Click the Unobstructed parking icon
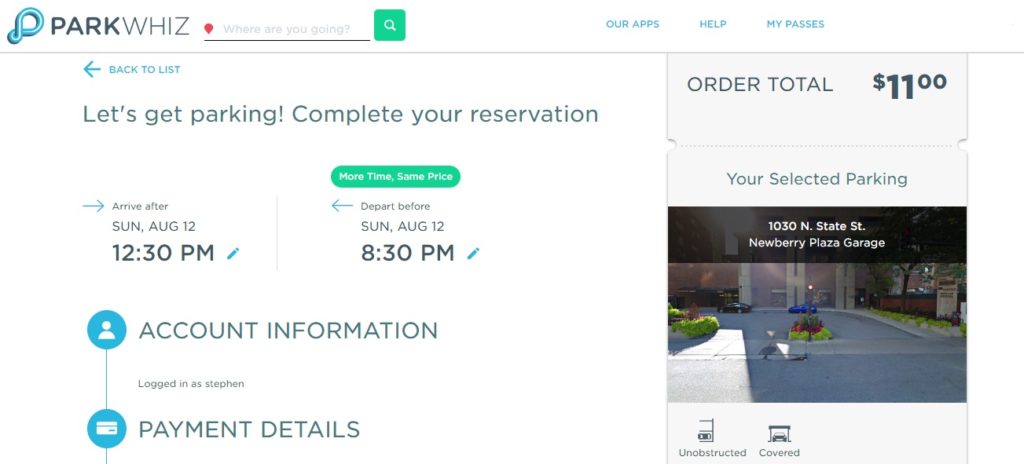 coord(706,432)
